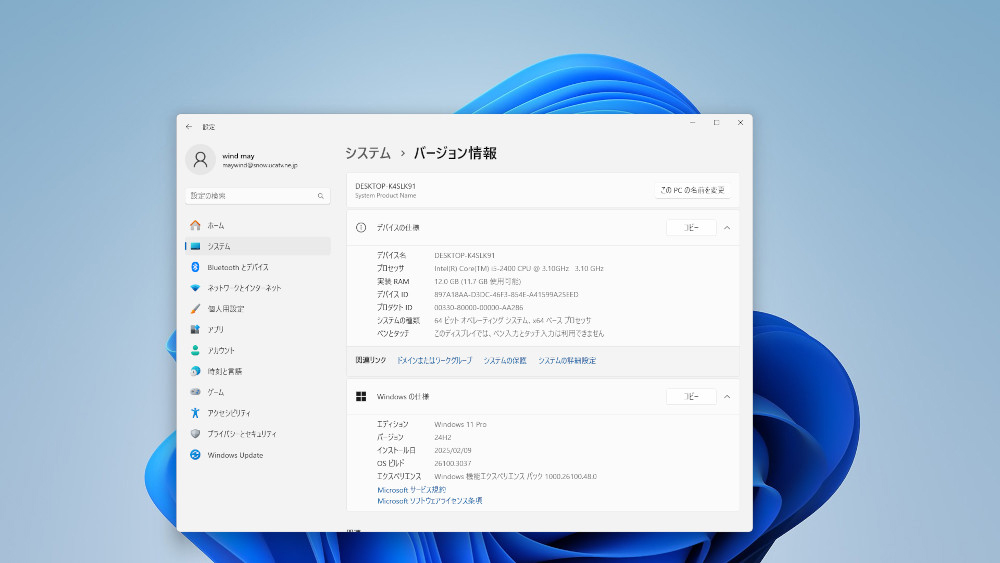The width and height of the screenshot is (1000, 563).
Task: Open システムの詳細設定 link
Action: pyautogui.click(x=567, y=360)
